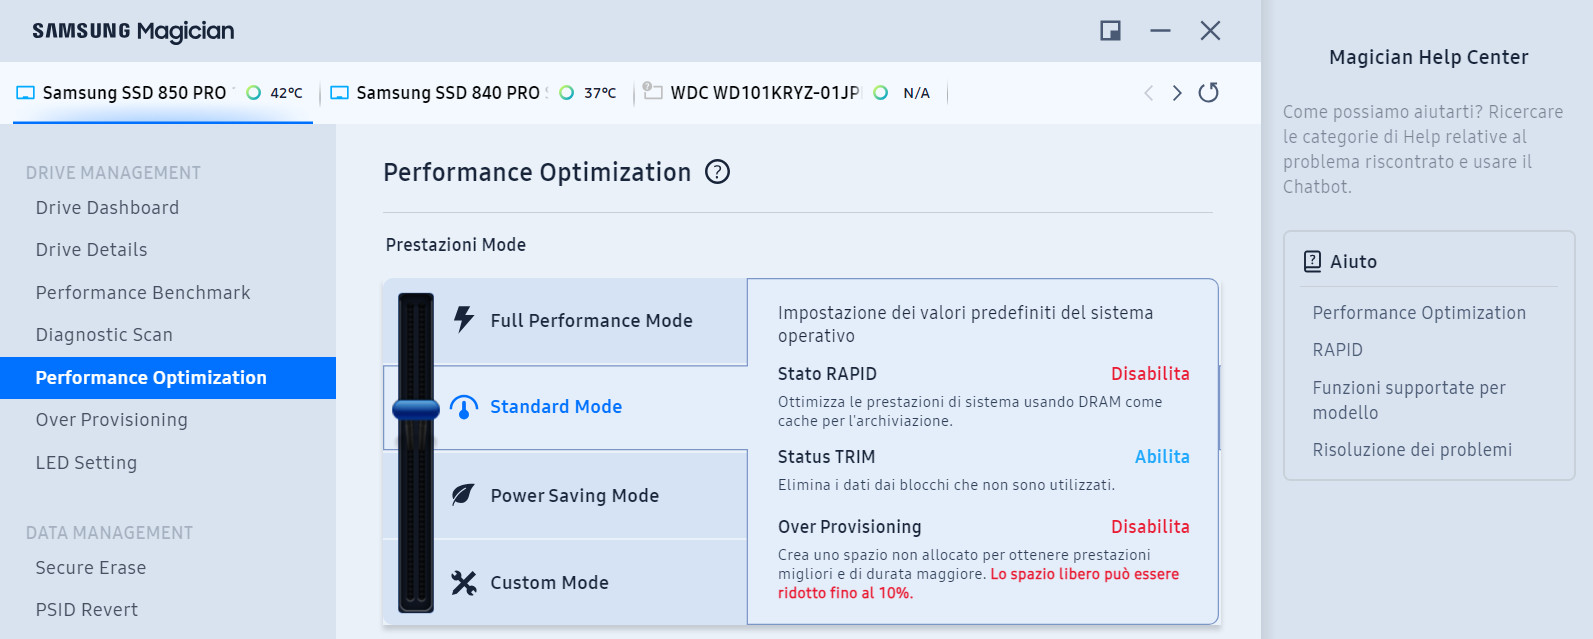Click the Over Provisioning label in details panel
Screen dimensions: 1593x639
point(850,527)
